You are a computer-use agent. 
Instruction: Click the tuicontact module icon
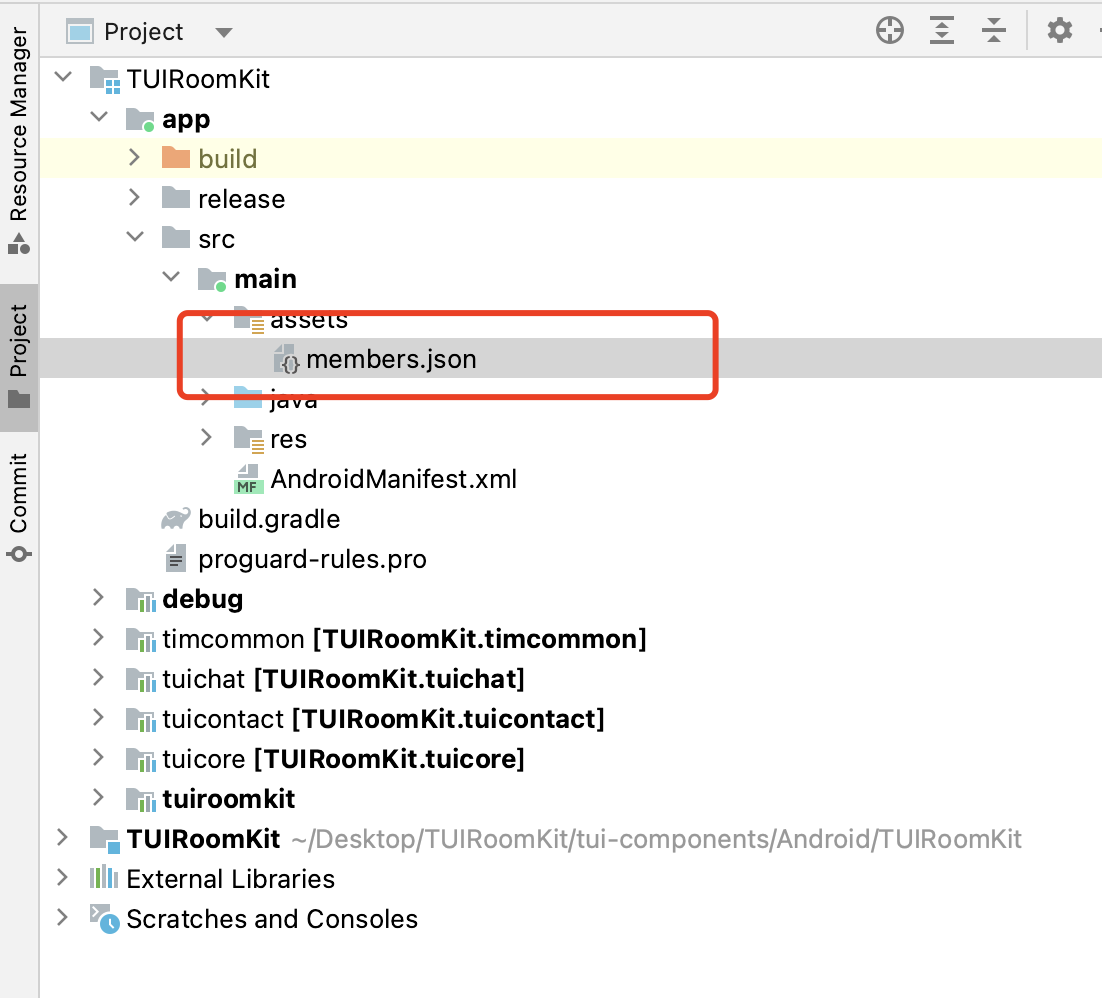[x=141, y=720]
